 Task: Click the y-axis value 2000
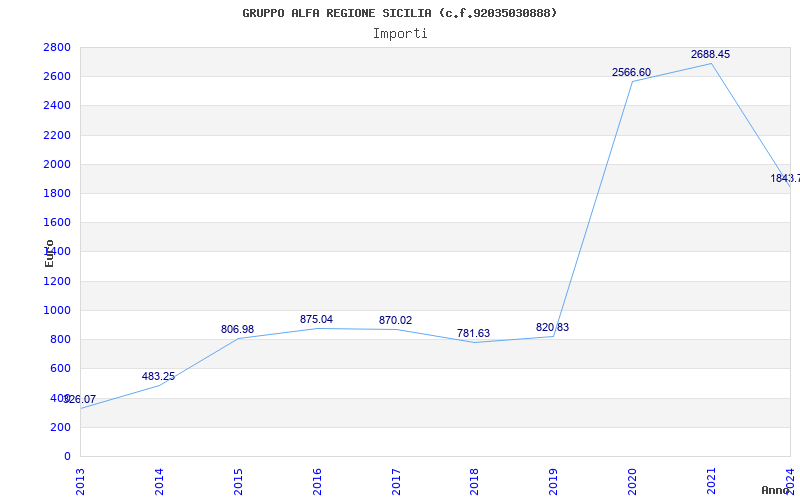(57, 164)
